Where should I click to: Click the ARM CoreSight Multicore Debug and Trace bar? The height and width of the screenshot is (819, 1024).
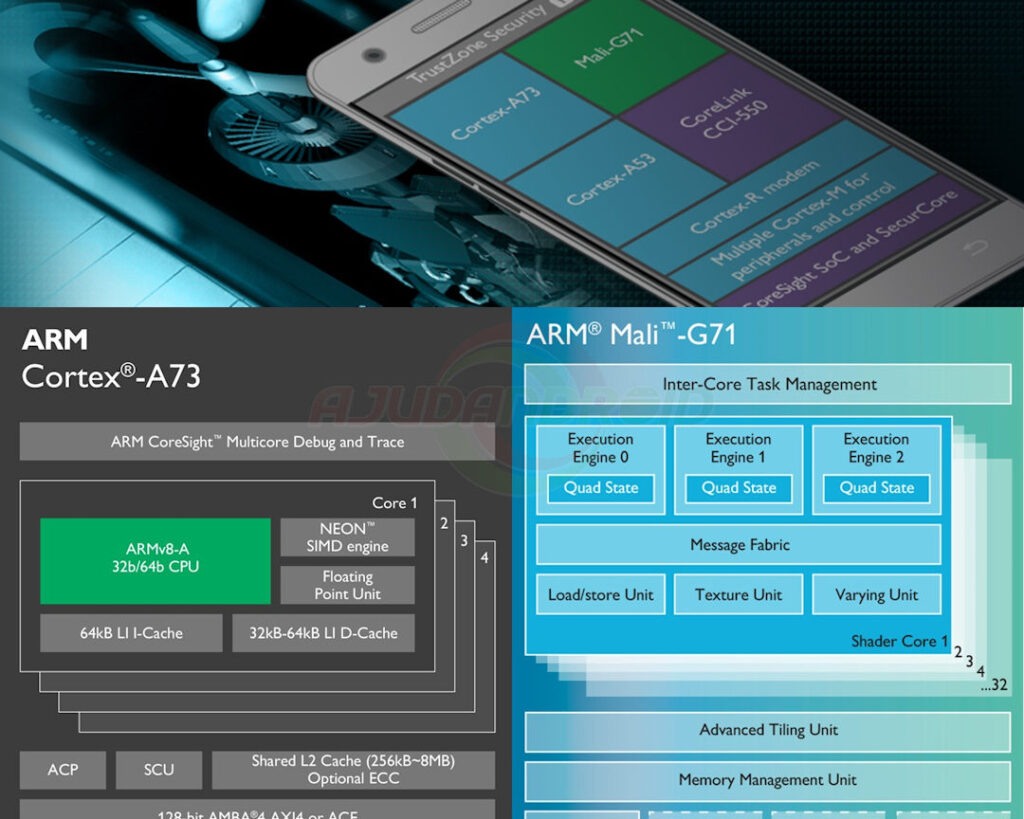click(x=257, y=442)
